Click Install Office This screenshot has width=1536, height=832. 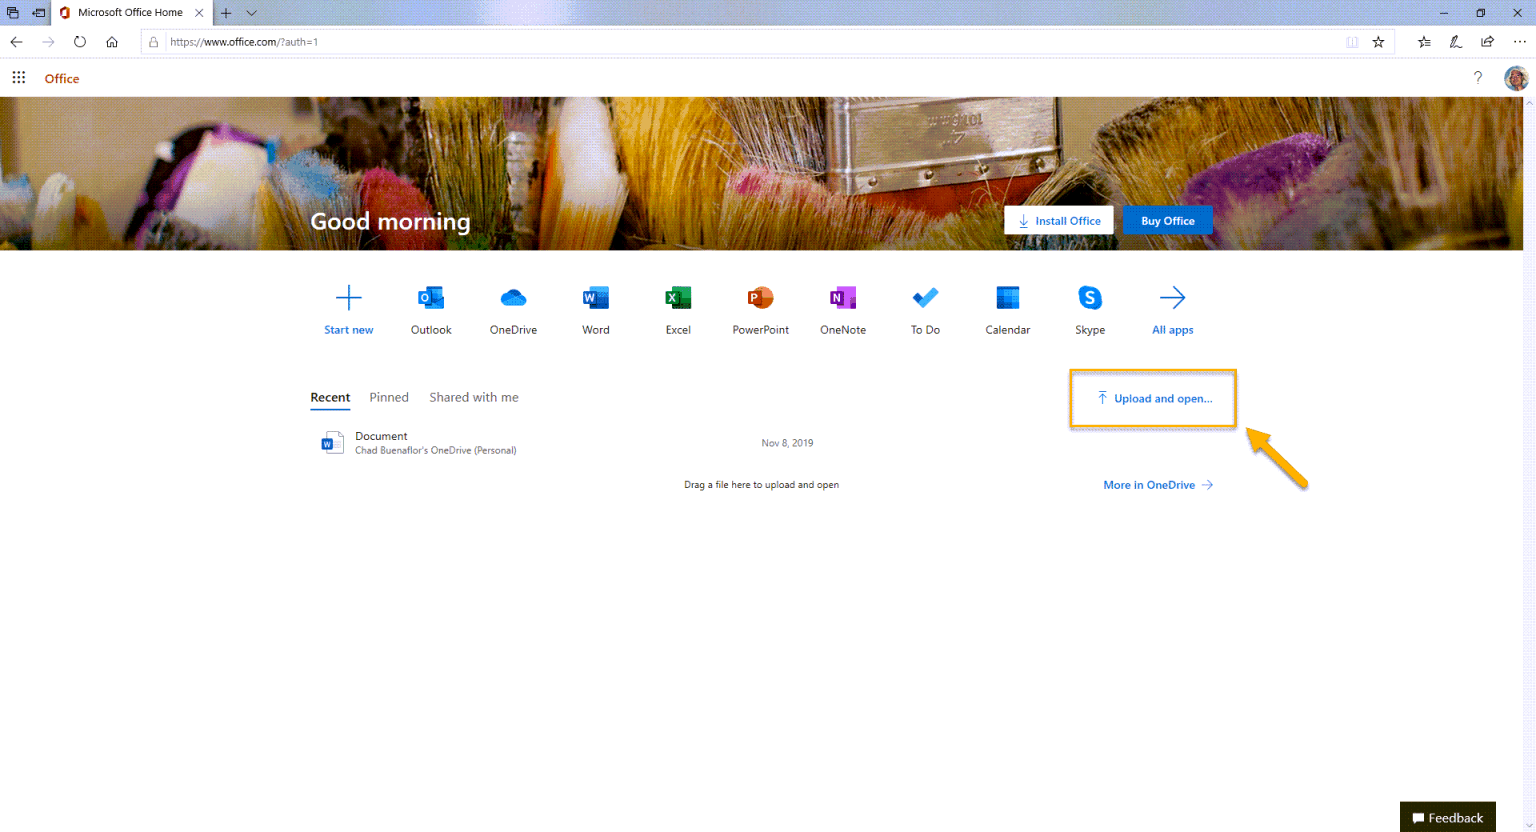click(1058, 220)
